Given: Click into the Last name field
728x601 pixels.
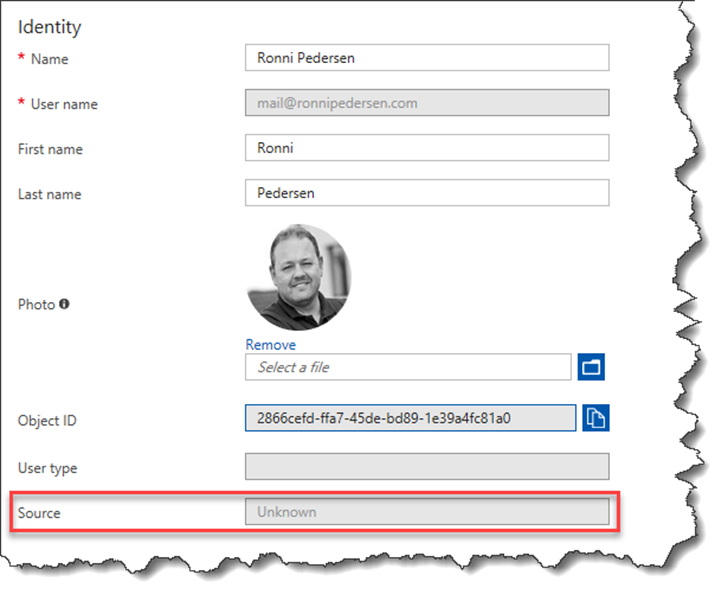Looking at the screenshot, I should (427, 193).
